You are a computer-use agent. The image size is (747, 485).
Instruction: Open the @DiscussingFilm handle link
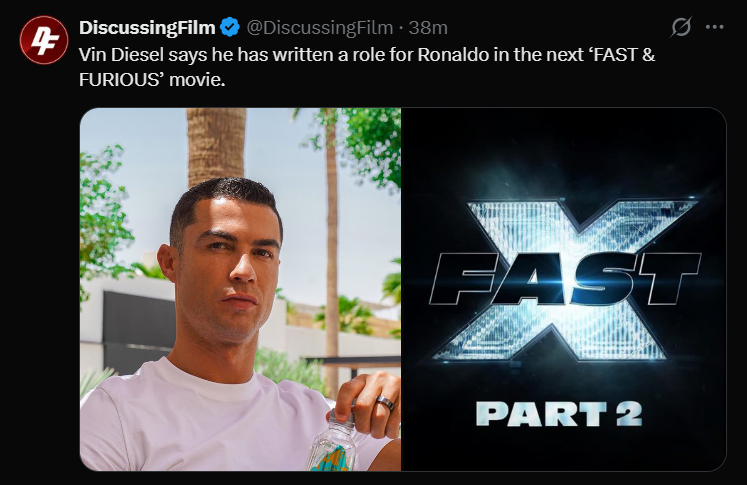click(319, 28)
